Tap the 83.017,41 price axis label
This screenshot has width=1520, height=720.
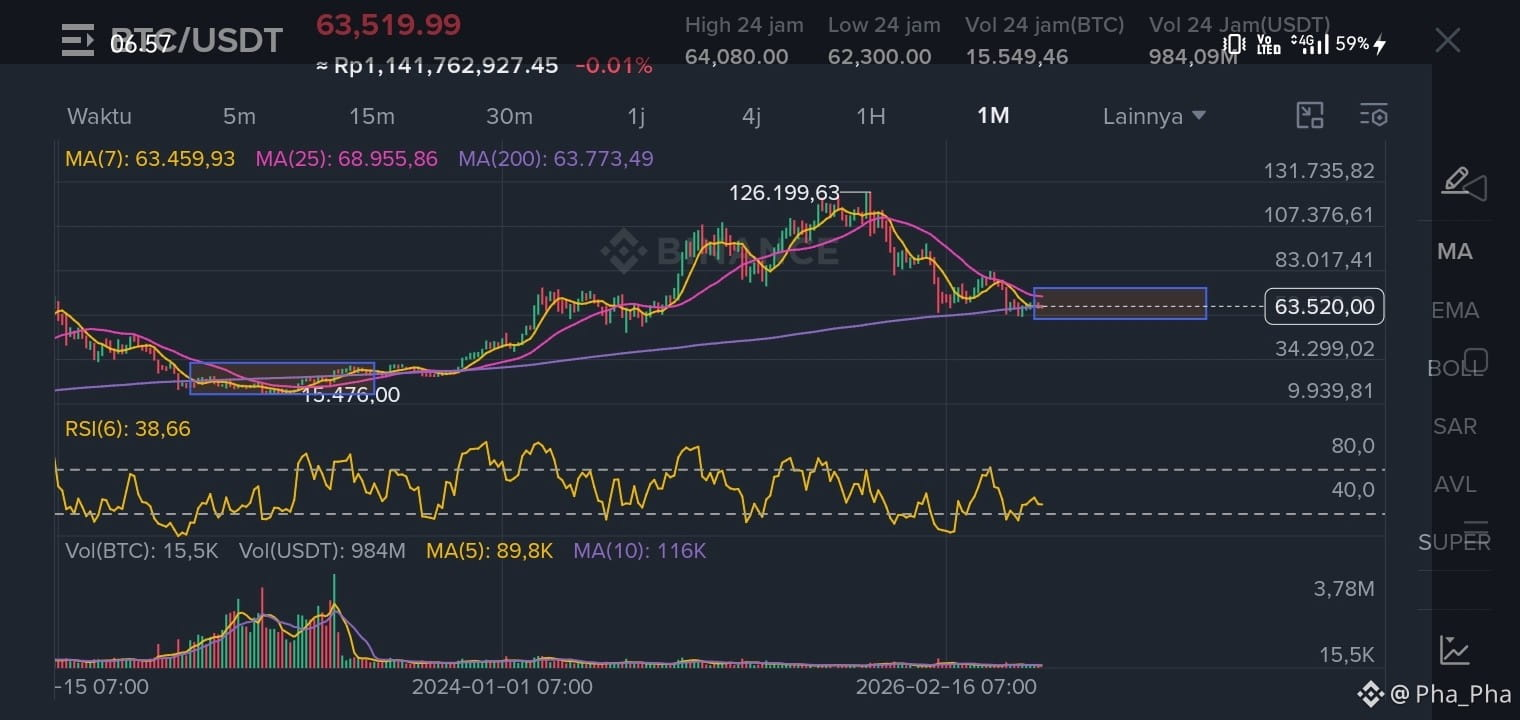[x=1327, y=260]
